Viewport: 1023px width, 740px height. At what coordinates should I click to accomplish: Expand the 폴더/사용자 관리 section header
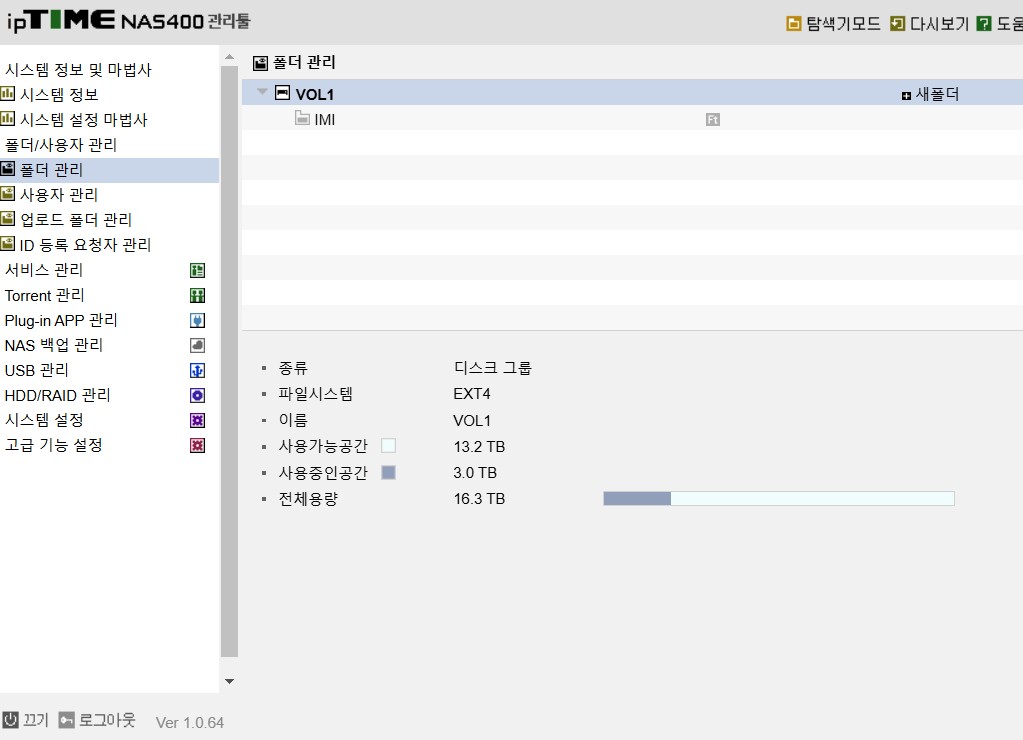[61, 145]
